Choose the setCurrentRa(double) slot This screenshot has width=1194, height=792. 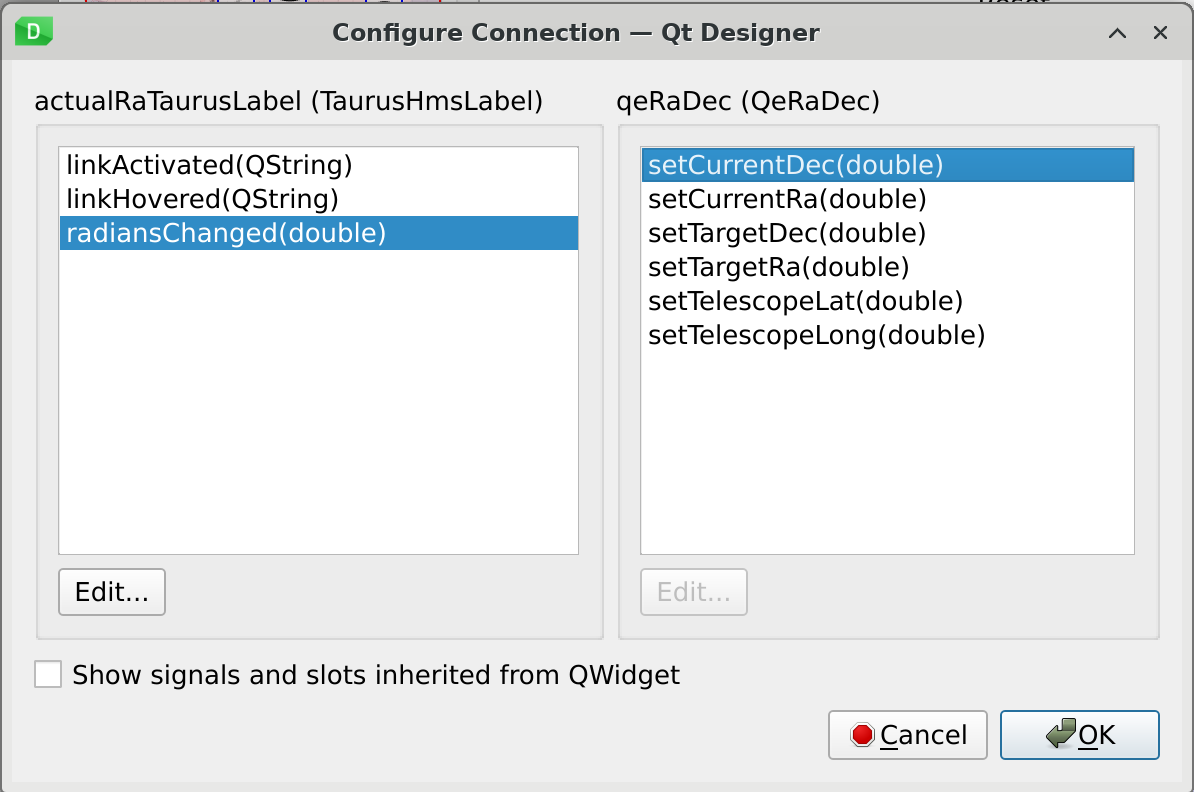[786, 199]
